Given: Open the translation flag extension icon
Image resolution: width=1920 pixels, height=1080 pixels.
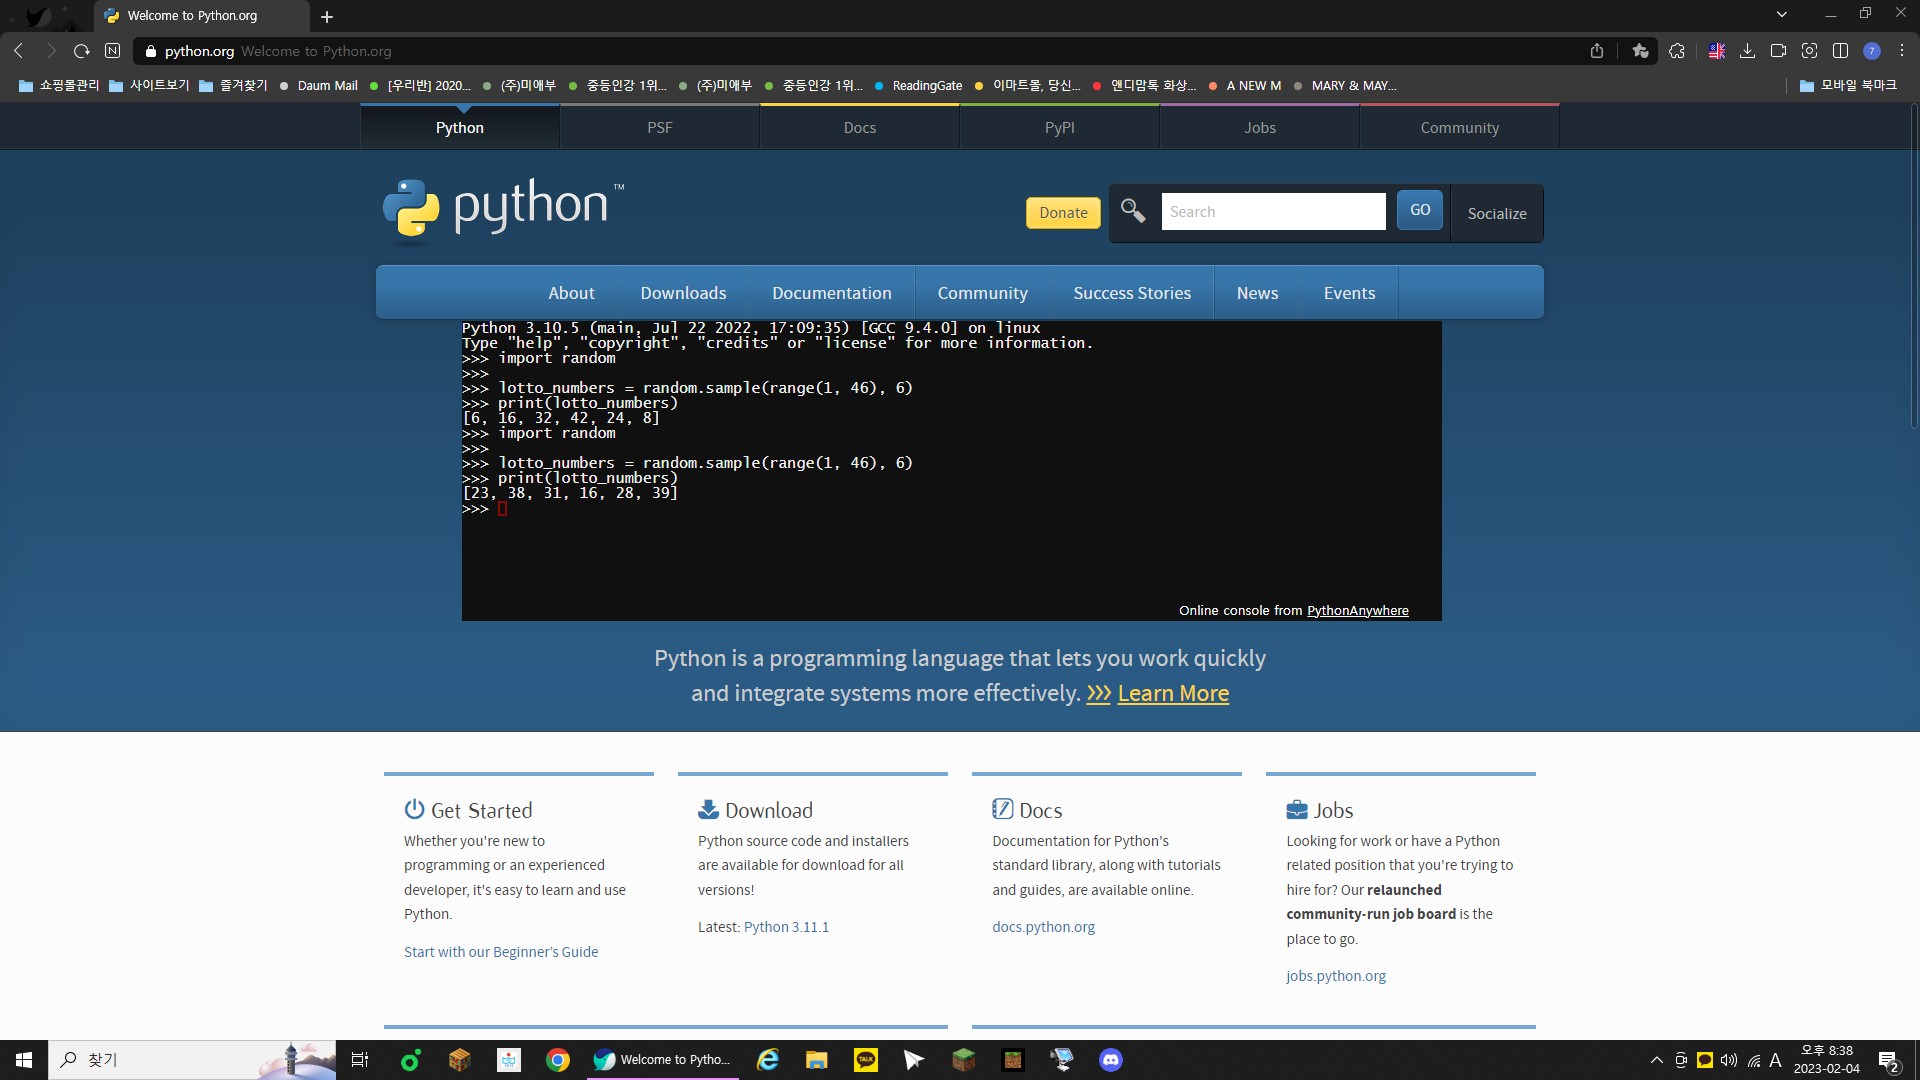Looking at the screenshot, I should 1717,51.
